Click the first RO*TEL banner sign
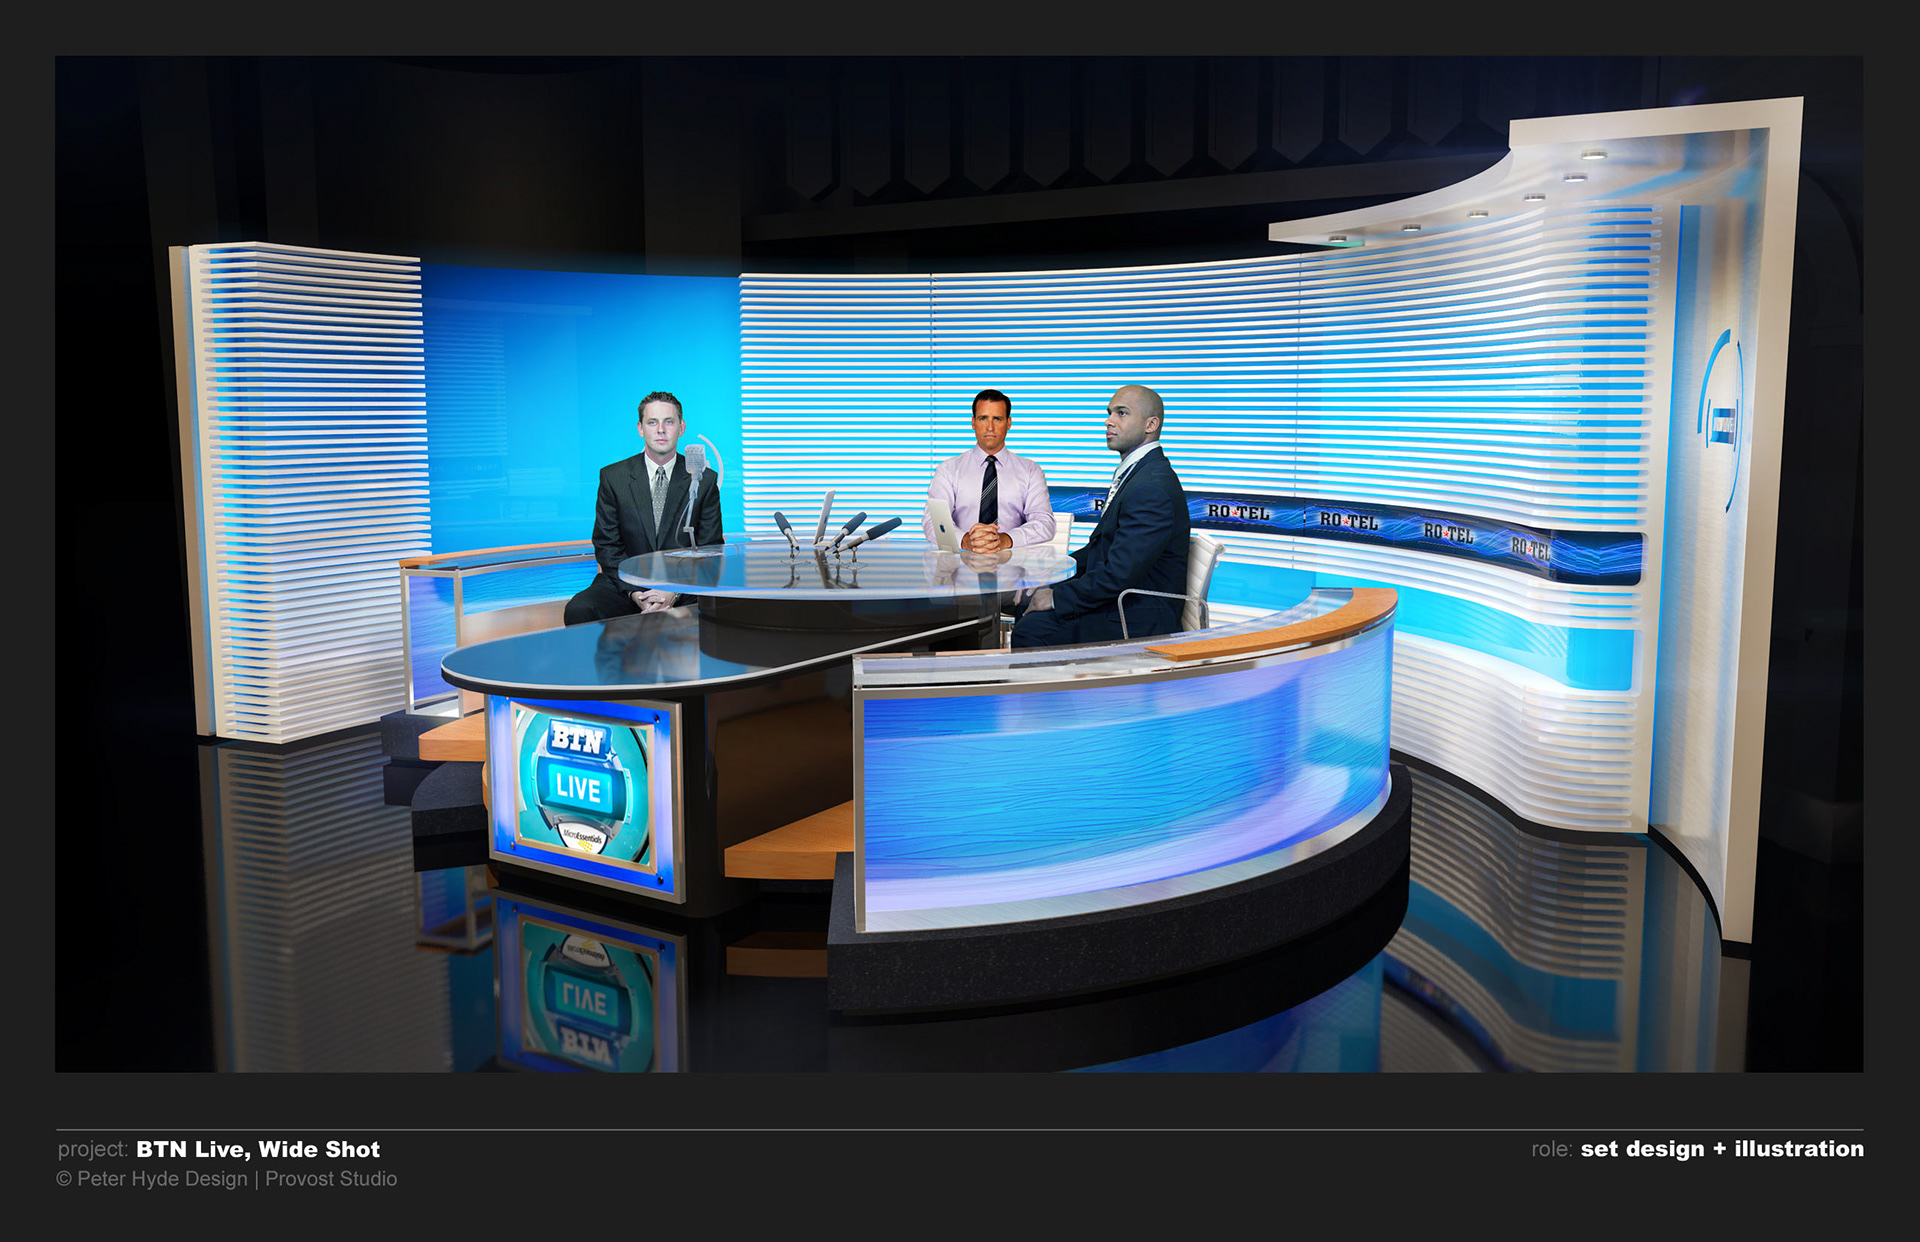 [1237, 511]
